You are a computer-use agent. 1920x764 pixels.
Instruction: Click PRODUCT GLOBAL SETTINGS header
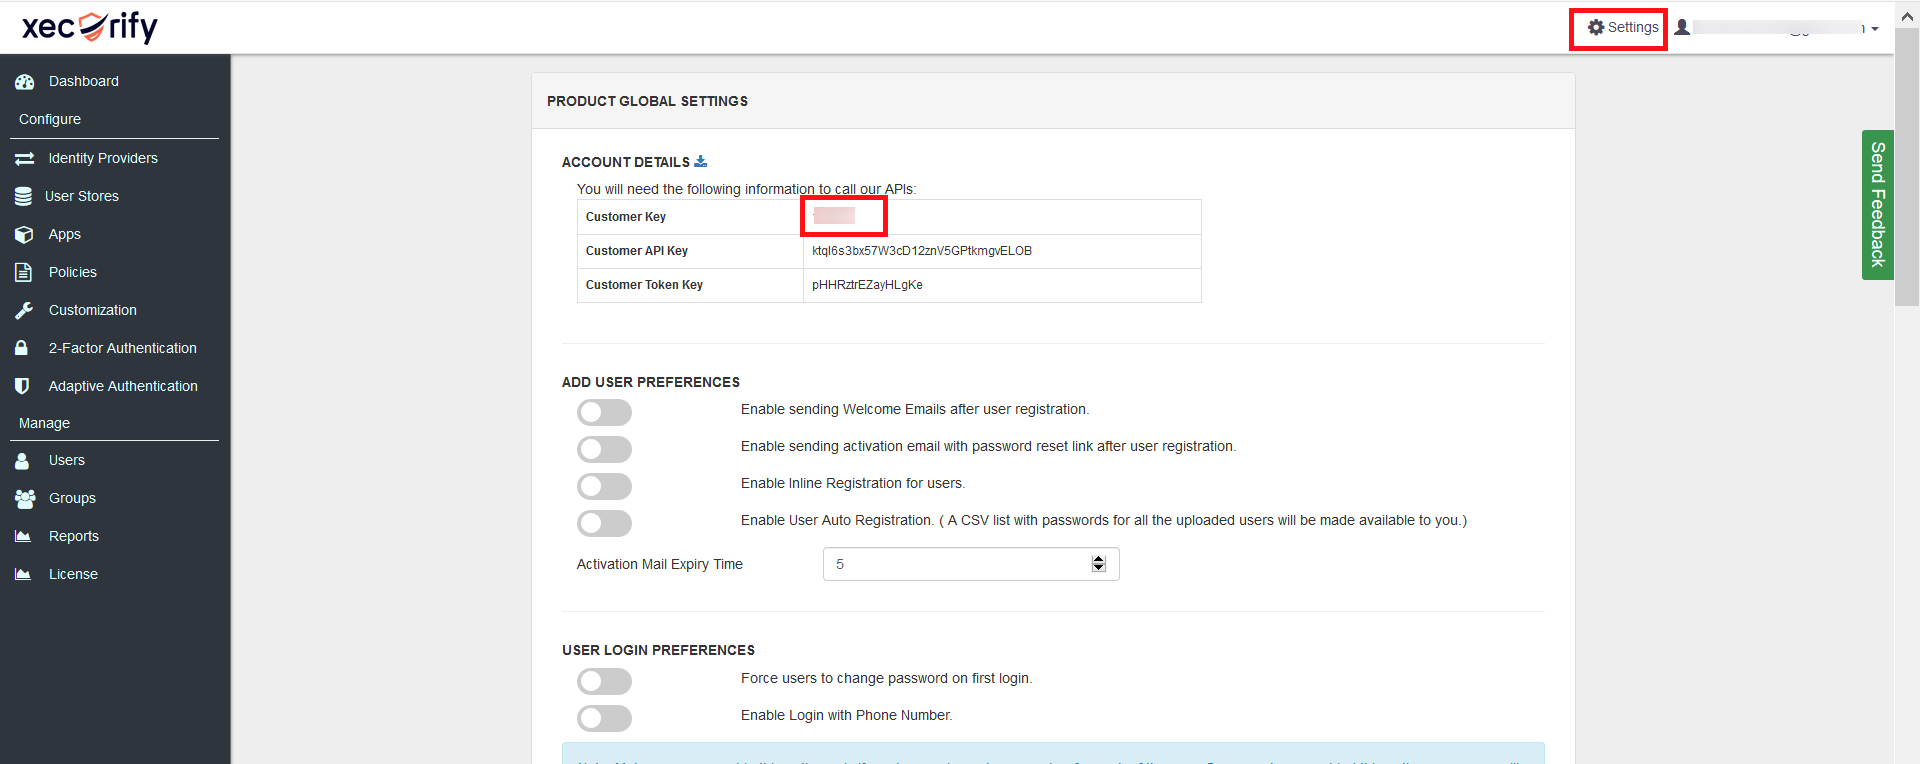tap(647, 101)
